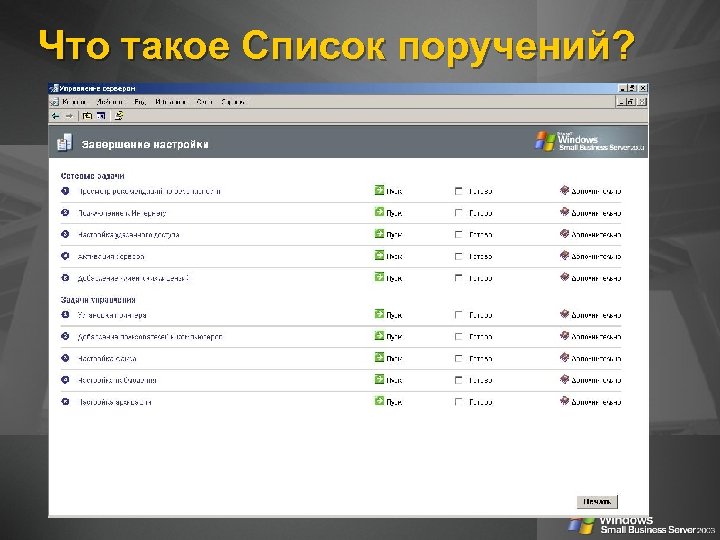Screen dimensions: 720x540
Task: Check Готово for Подключение к Интернету
Action: pyautogui.click(x=458, y=213)
